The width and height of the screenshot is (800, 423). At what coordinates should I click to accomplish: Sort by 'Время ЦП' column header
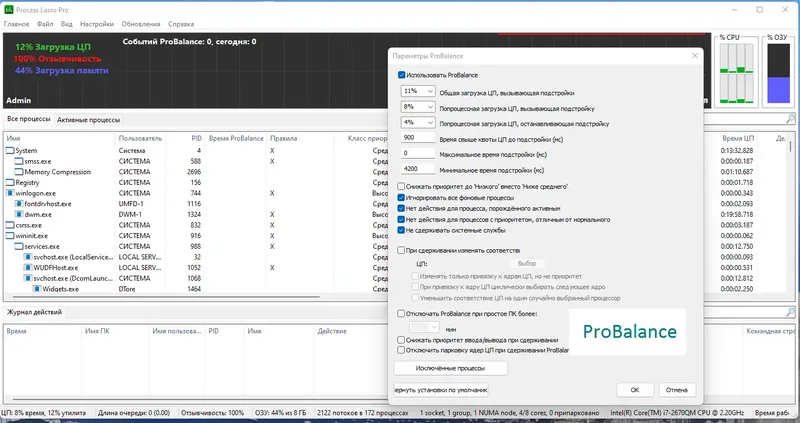738,138
